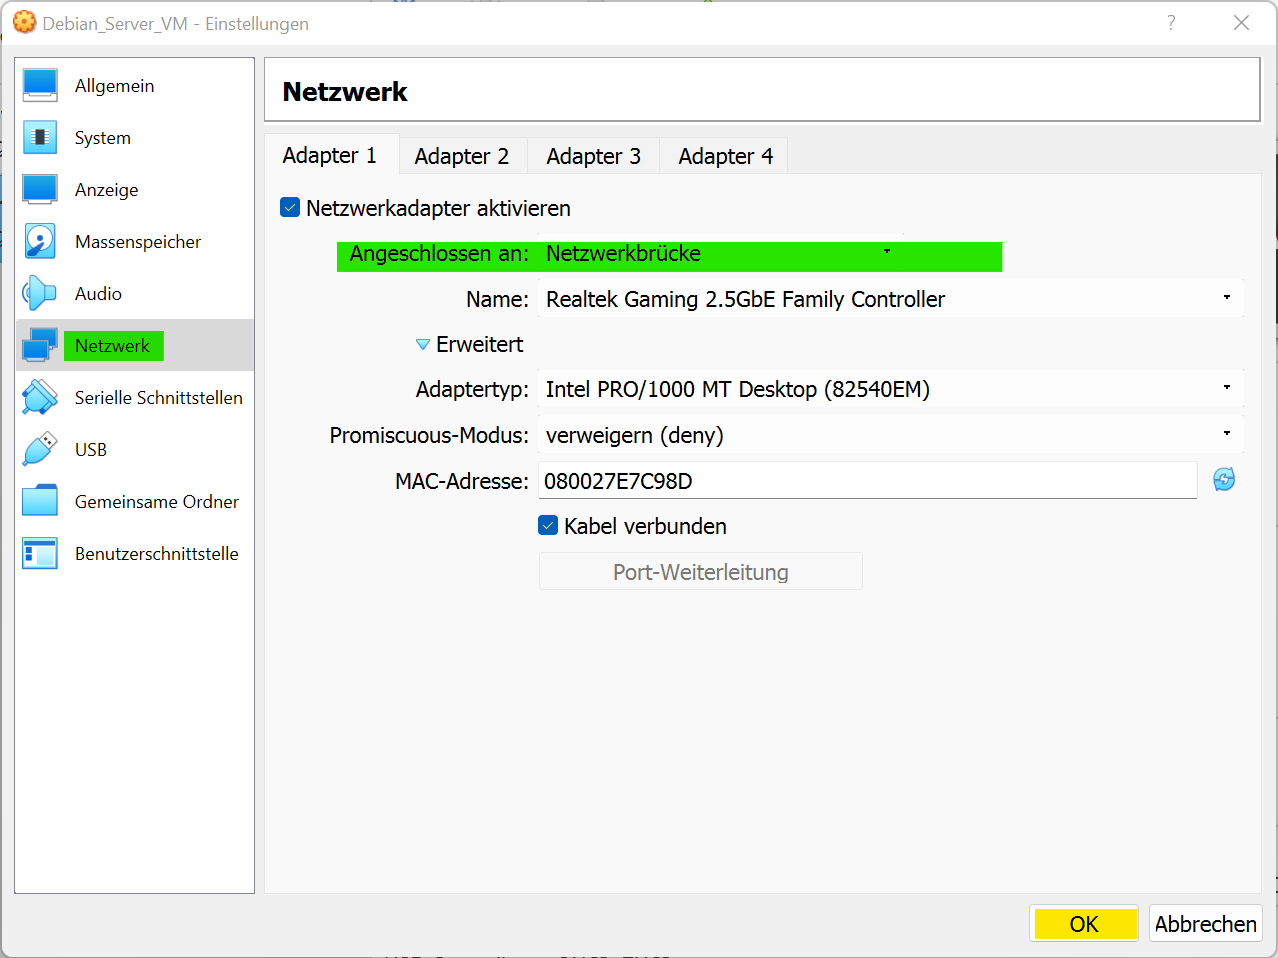Click the USB connector icon

tap(40, 449)
